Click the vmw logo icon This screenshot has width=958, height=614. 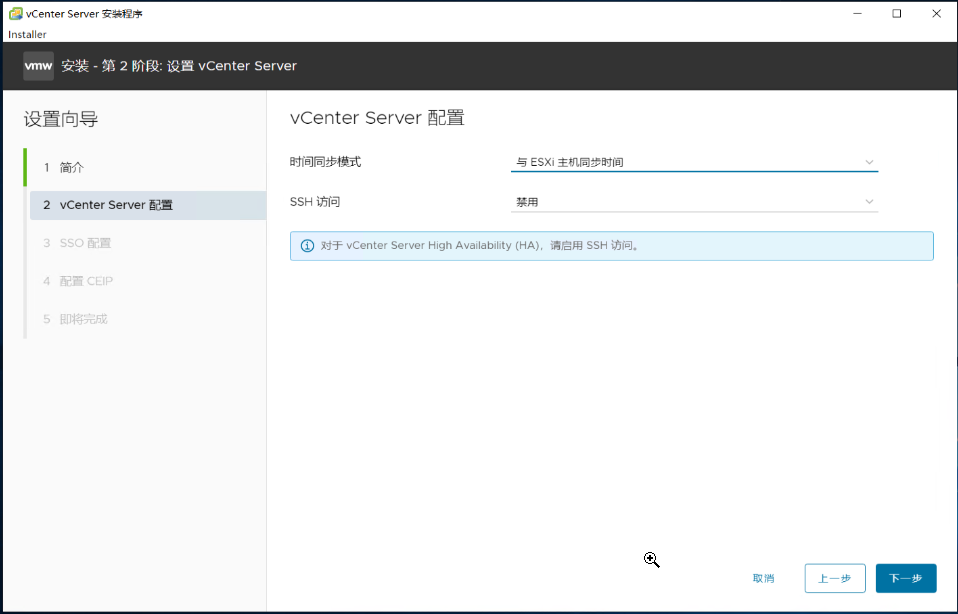pos(38,66)
